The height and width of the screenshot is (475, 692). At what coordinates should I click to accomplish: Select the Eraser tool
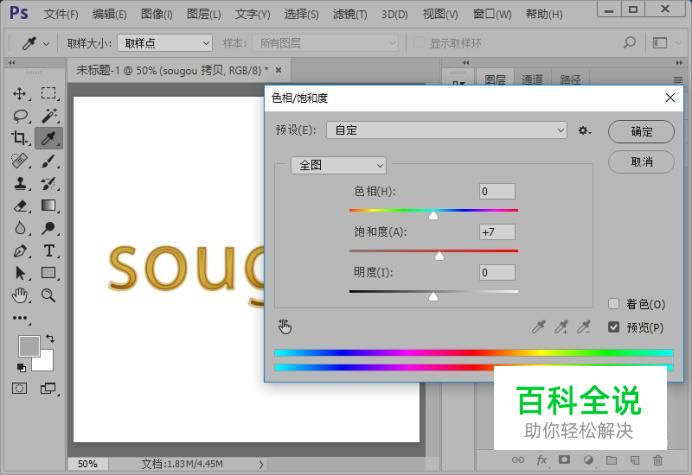pyautogui.click(x=20, y=206)
